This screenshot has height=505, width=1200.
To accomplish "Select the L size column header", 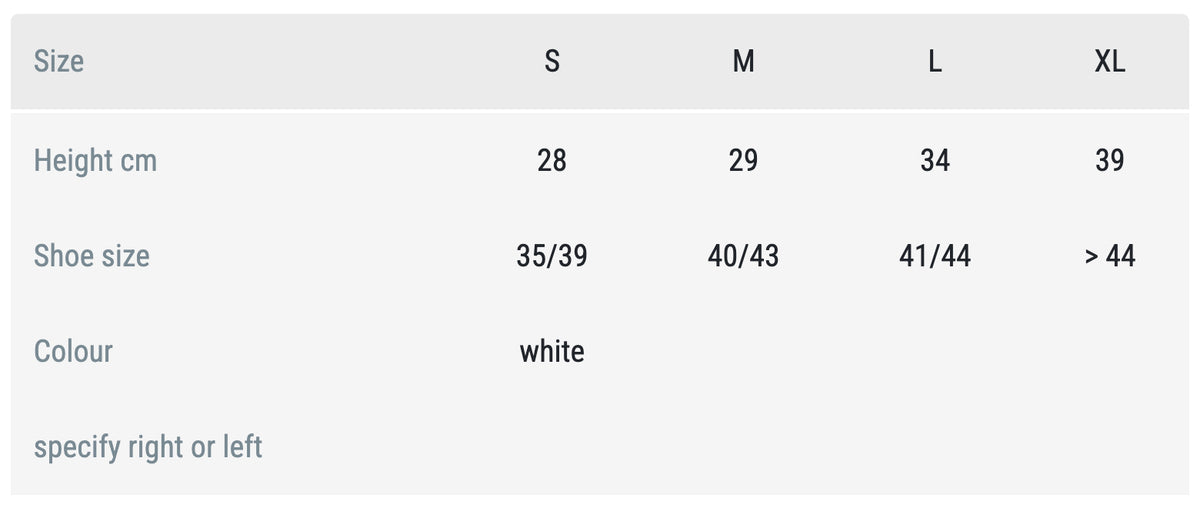I will click(x=934, y=61).
